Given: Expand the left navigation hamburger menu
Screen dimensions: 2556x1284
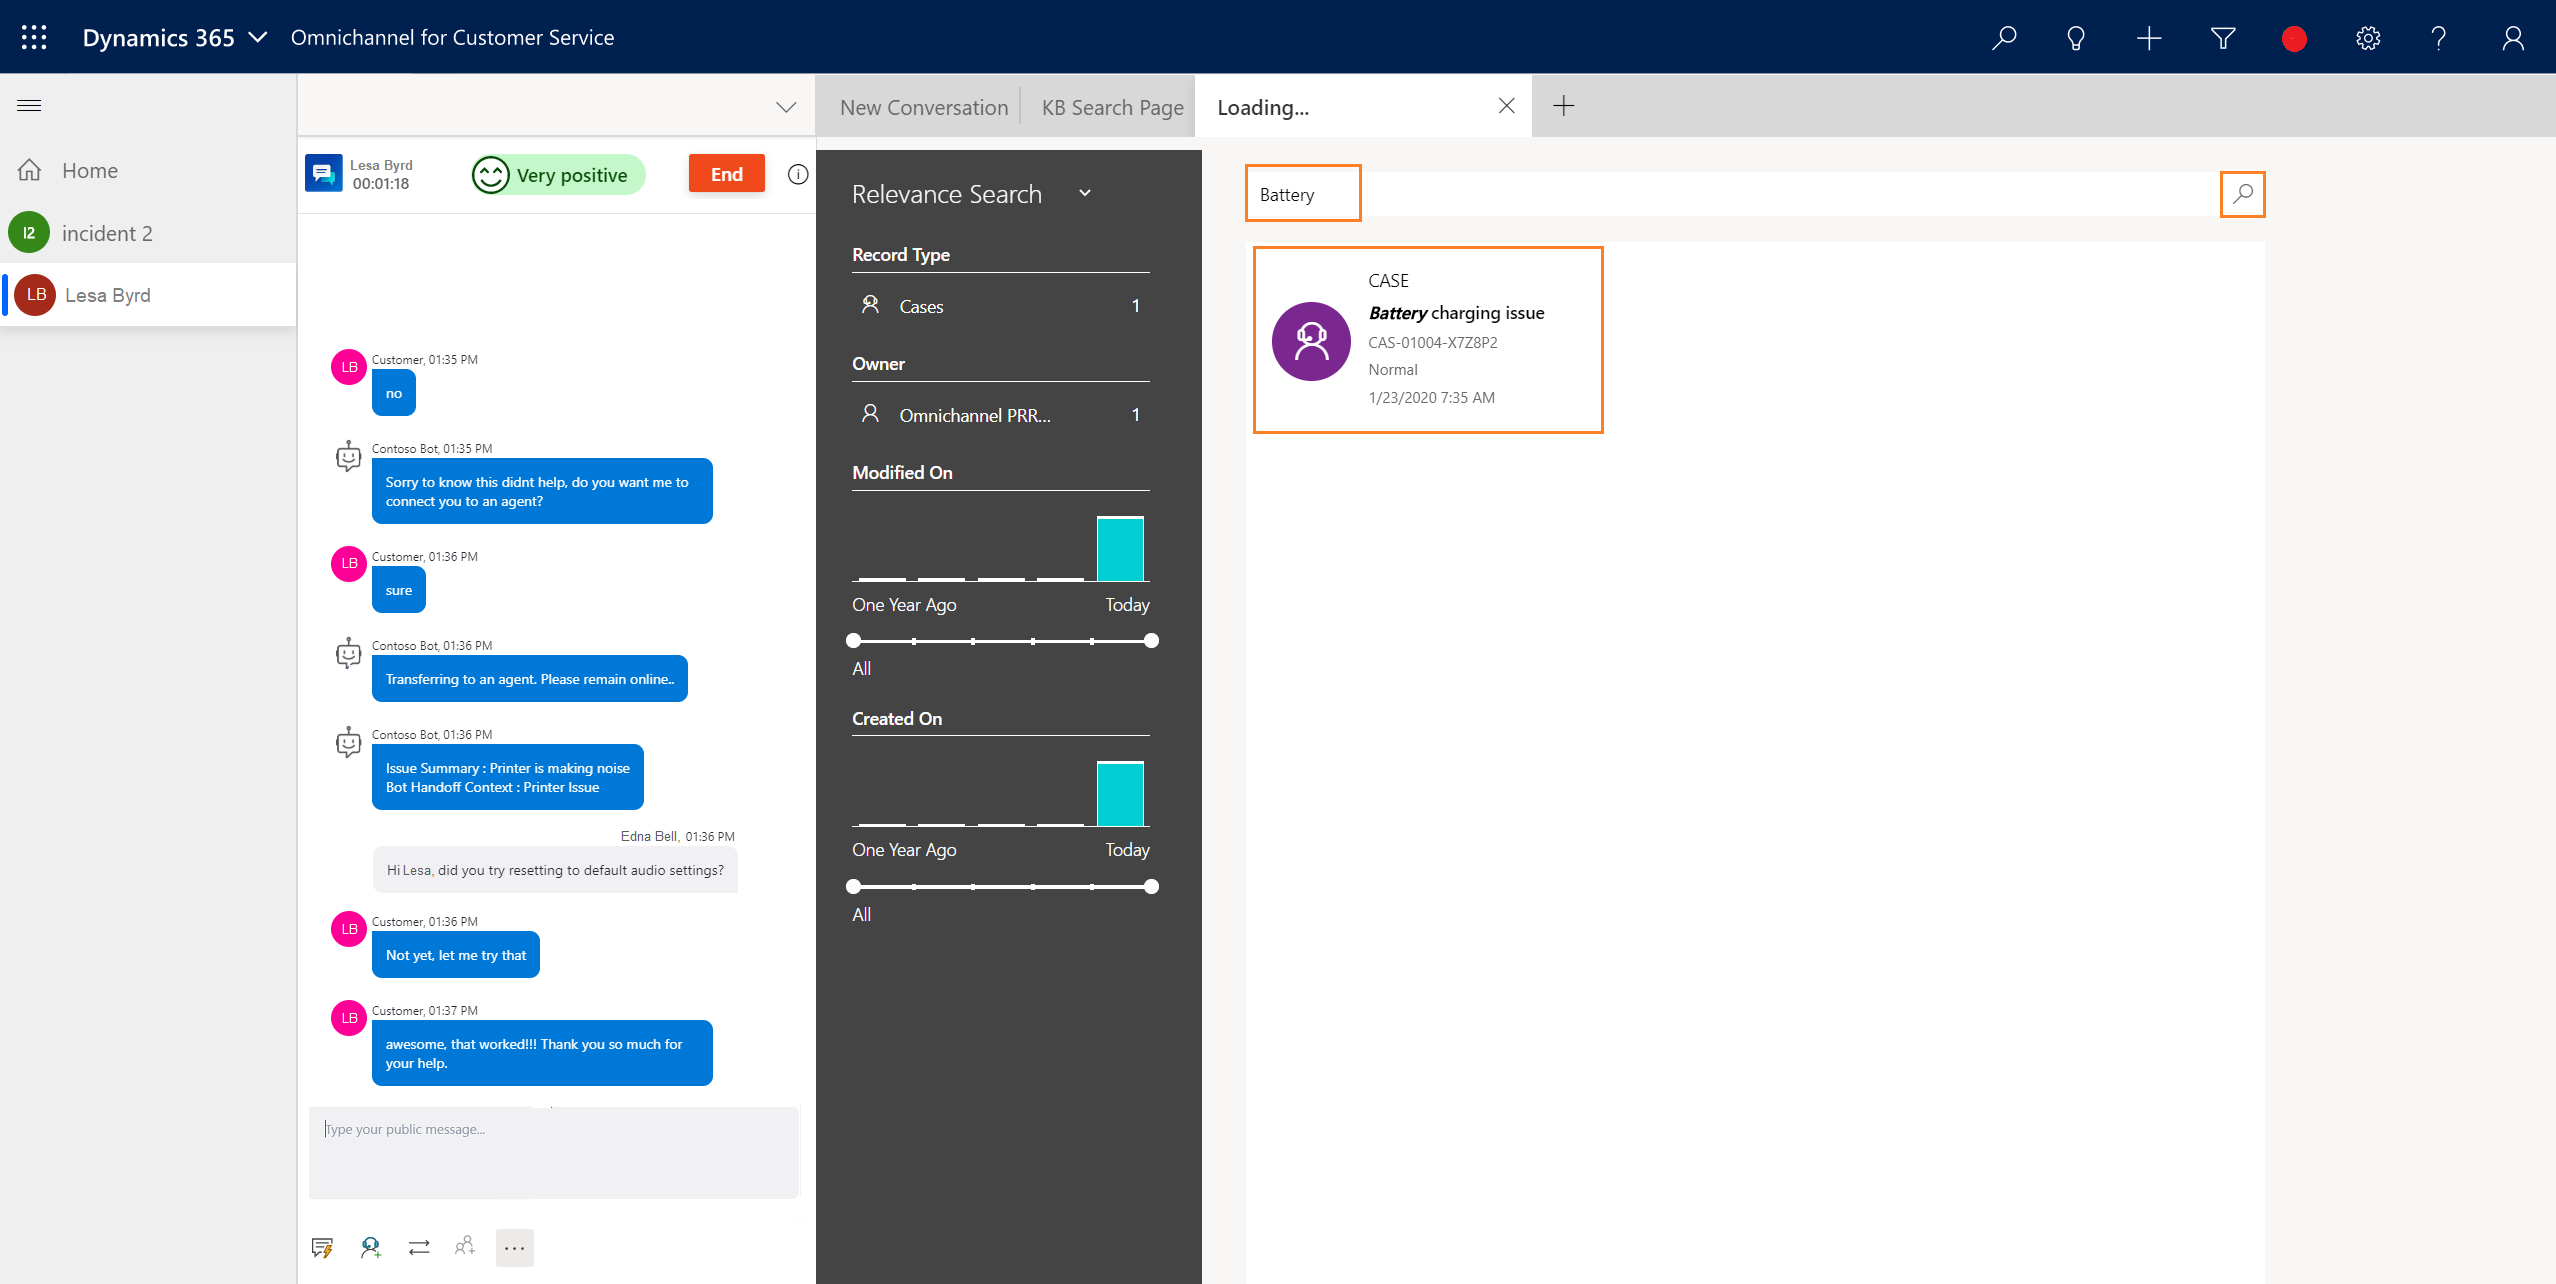Looking at the screenshot, I should click(x=29, y=105).
